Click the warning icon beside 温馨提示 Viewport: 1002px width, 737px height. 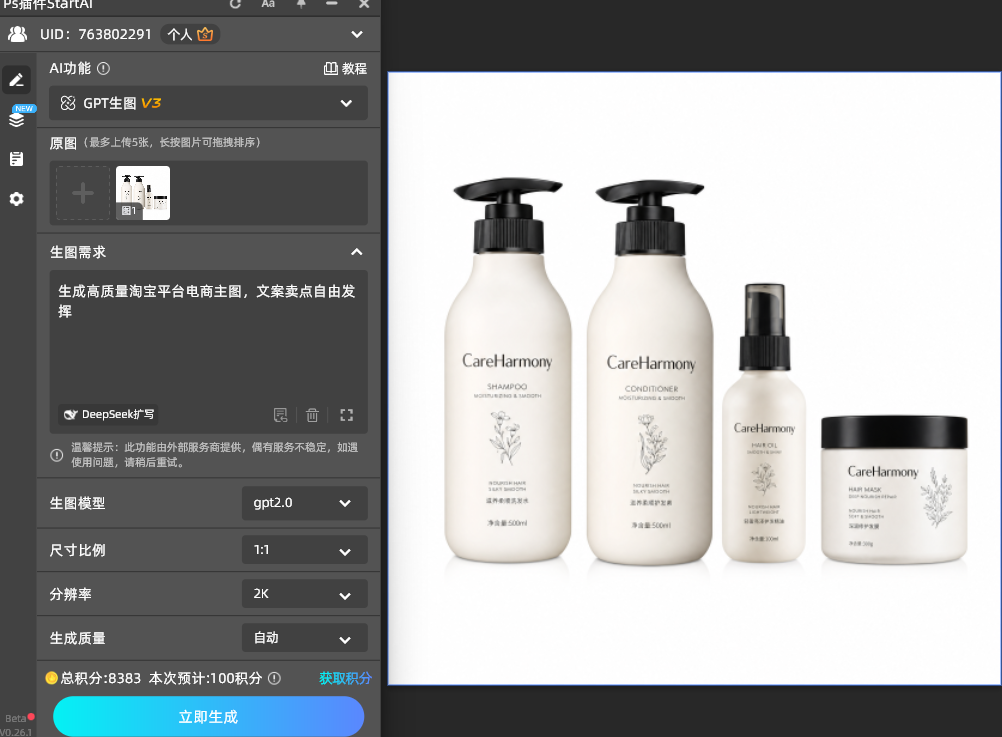[57, 455]
